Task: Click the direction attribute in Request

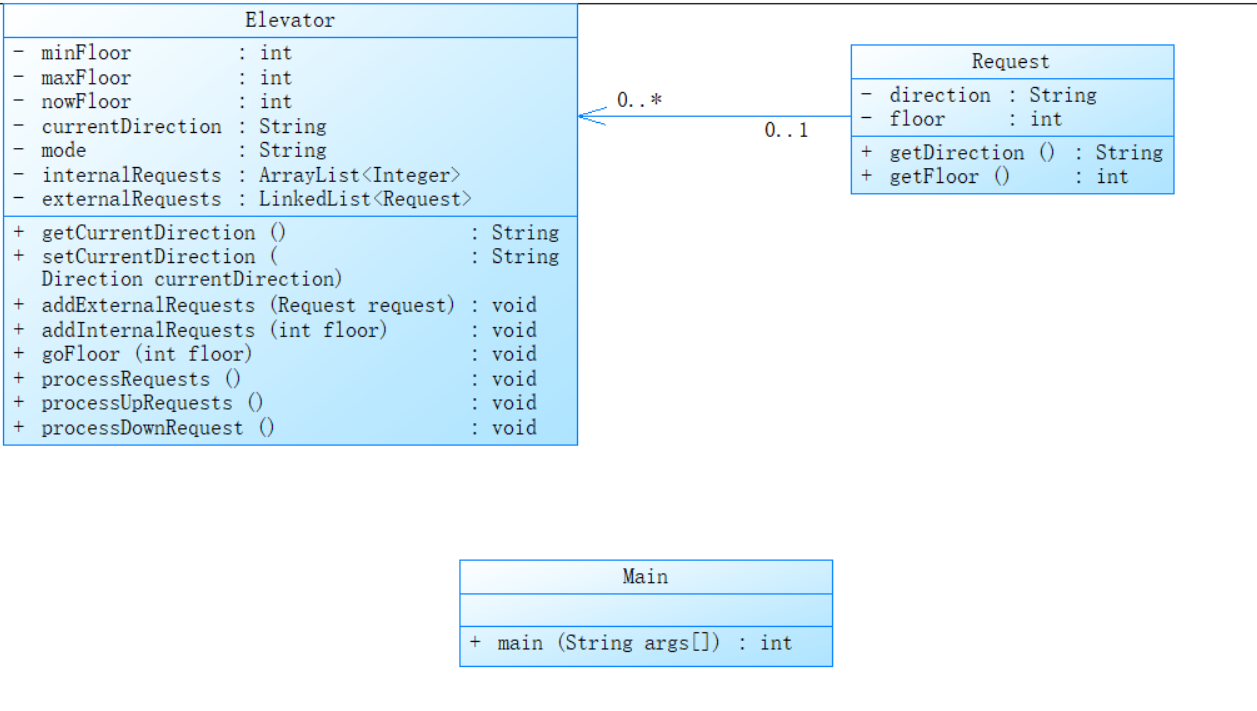Action: click(940, 95)
